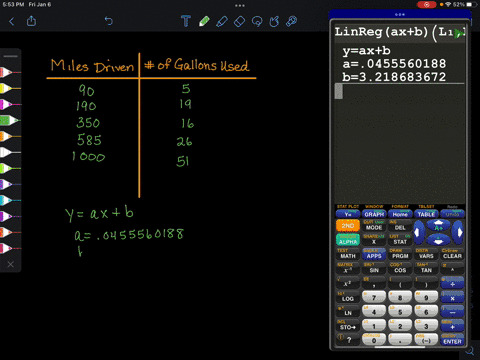Image resolution: width=480 pixels, height=360 pixels.
Task: Open the STAT menu key
Action: (400, 241)
